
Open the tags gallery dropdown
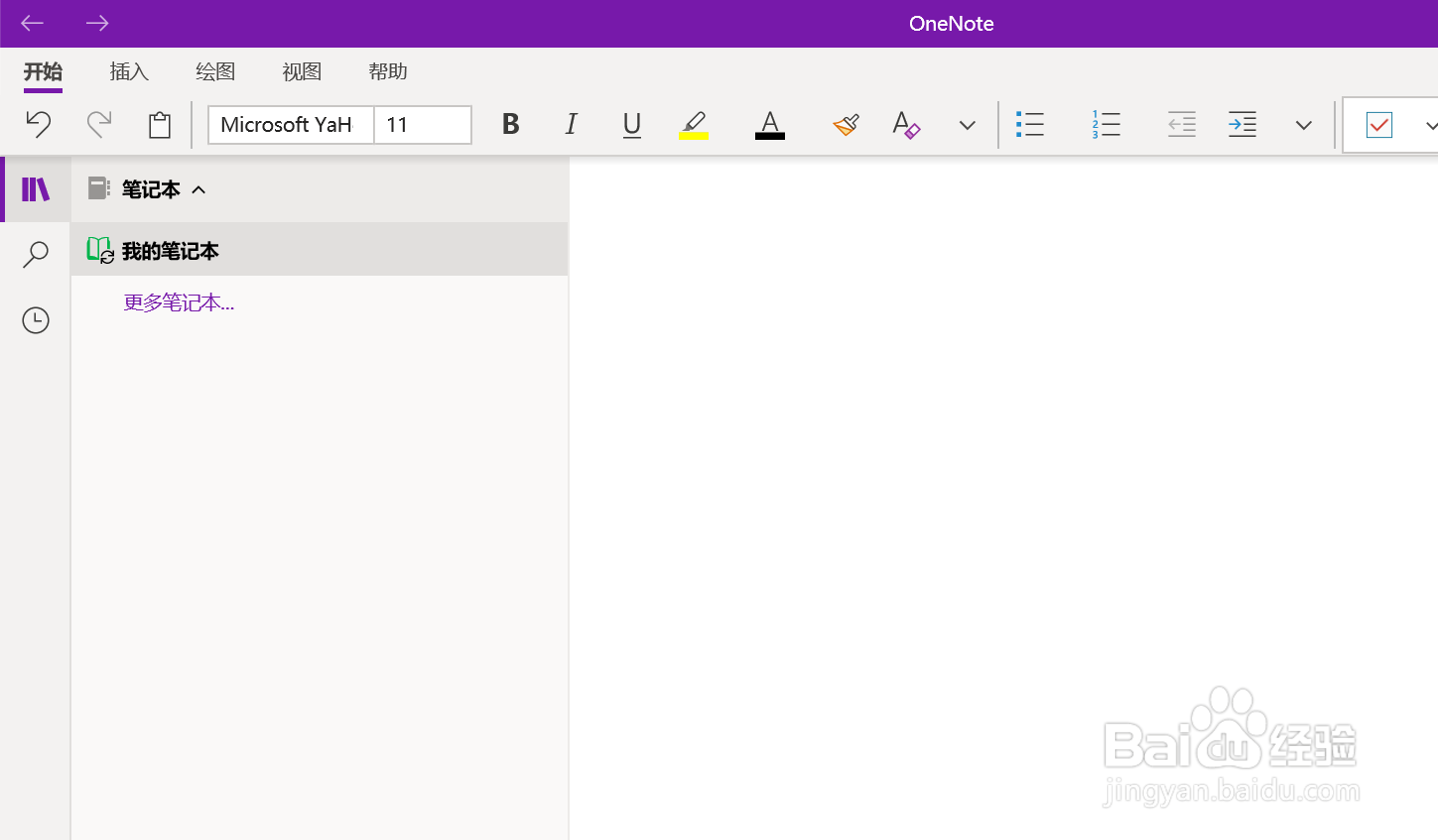pyautogui.click(x=1430, y=125)
